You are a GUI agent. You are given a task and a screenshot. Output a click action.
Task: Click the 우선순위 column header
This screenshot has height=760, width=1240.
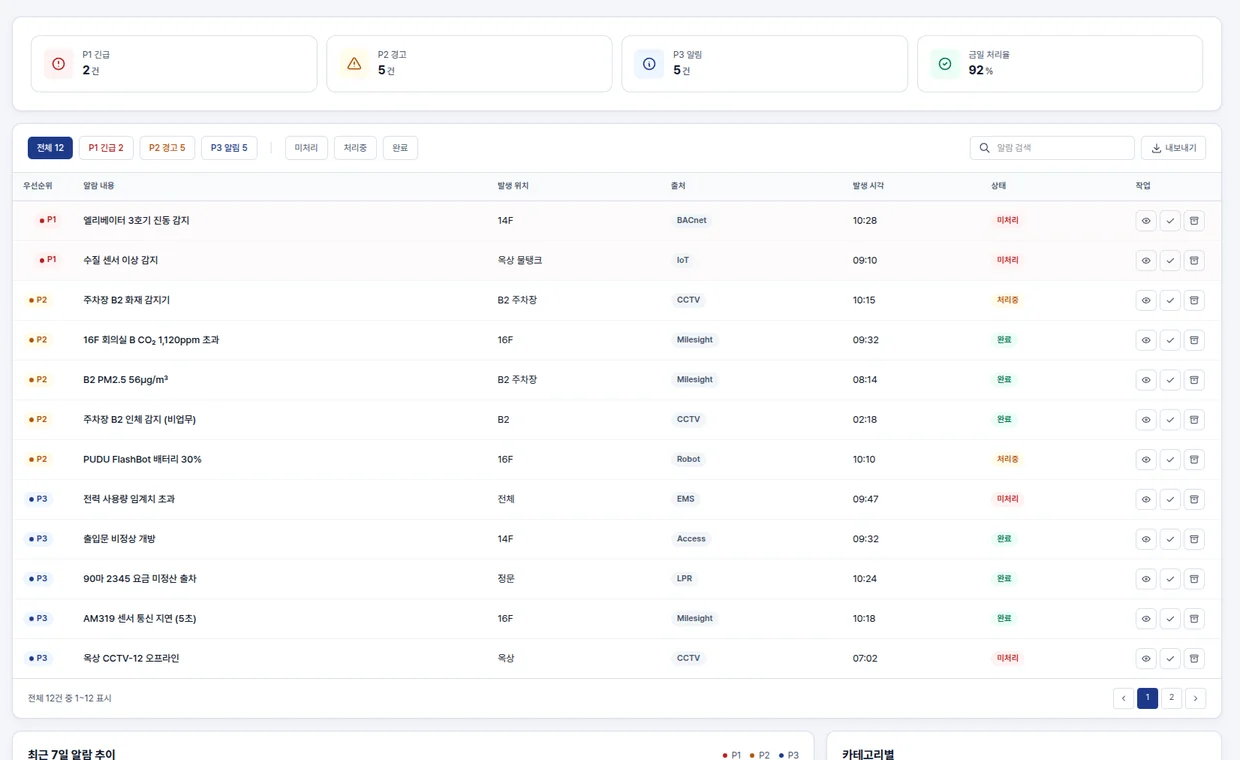click(38, 186)
